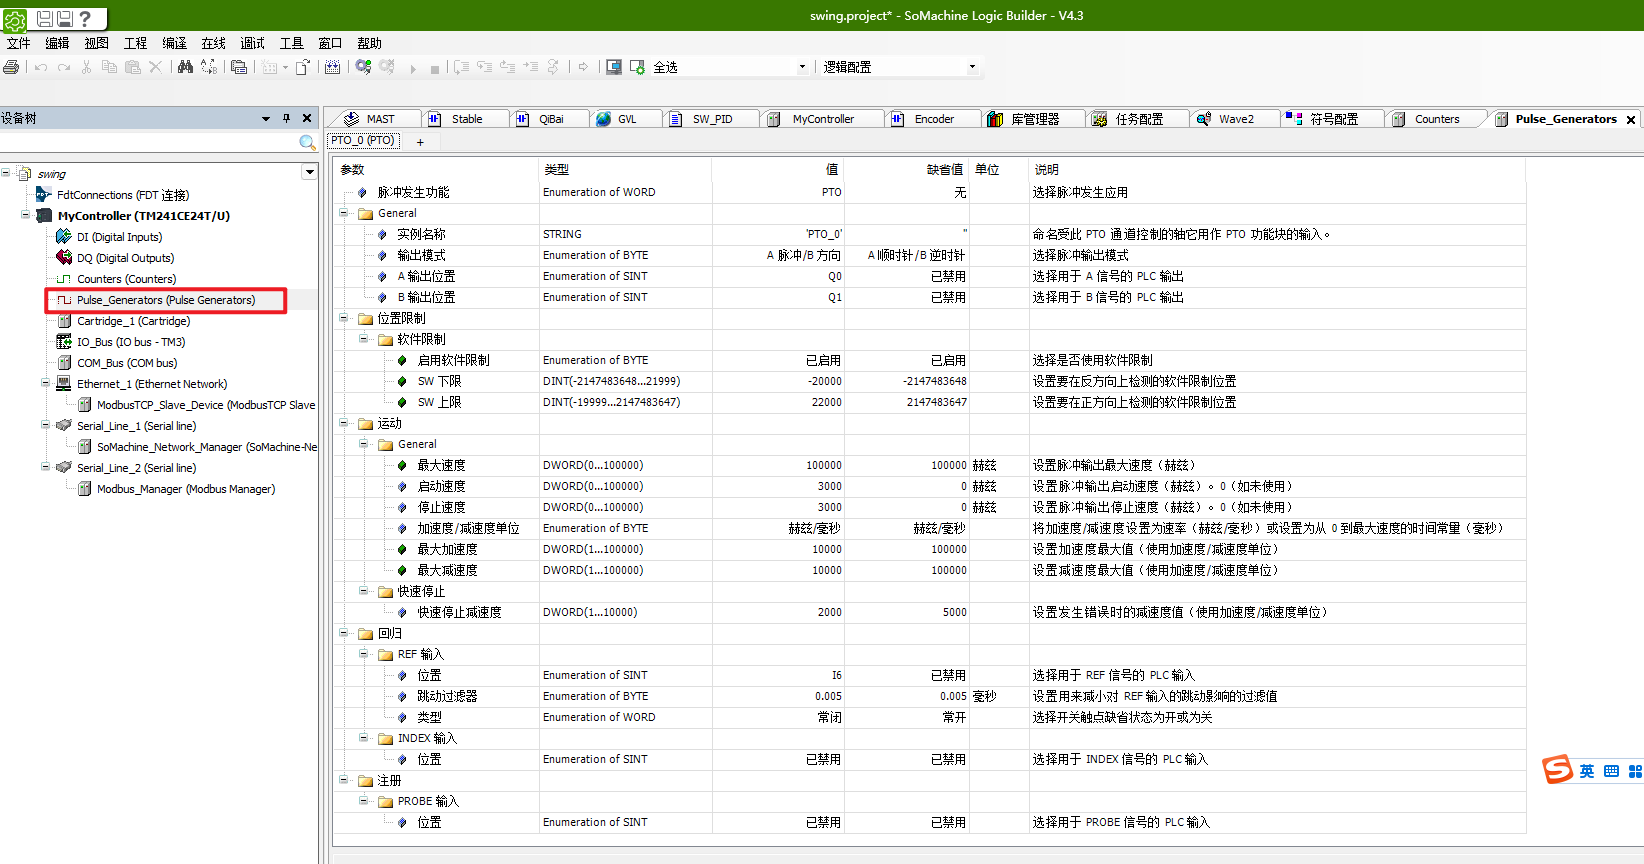
Task: Click the find binoculars icon
Action: coord(185,67)
